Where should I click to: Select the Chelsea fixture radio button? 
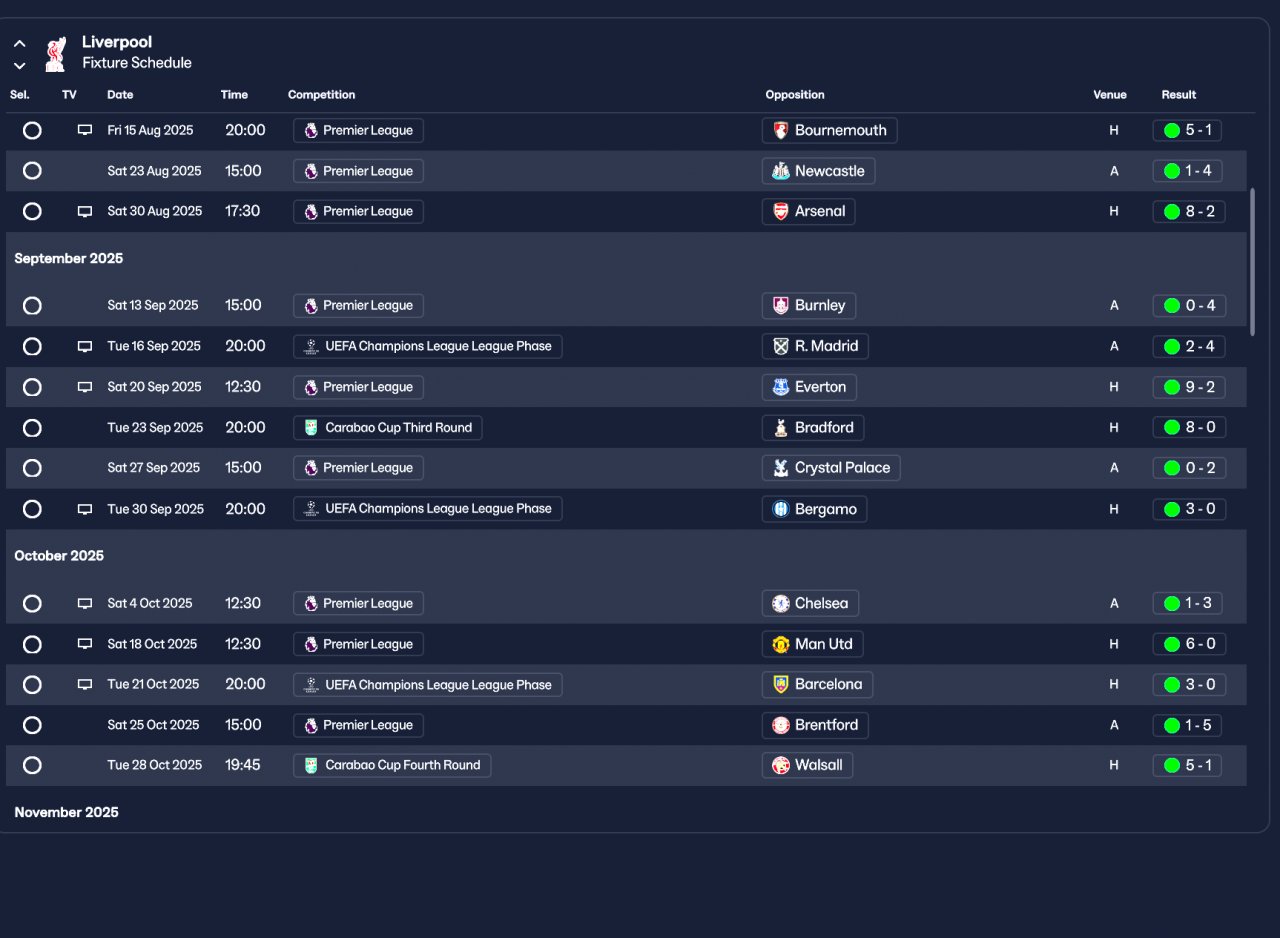point(32,604)
